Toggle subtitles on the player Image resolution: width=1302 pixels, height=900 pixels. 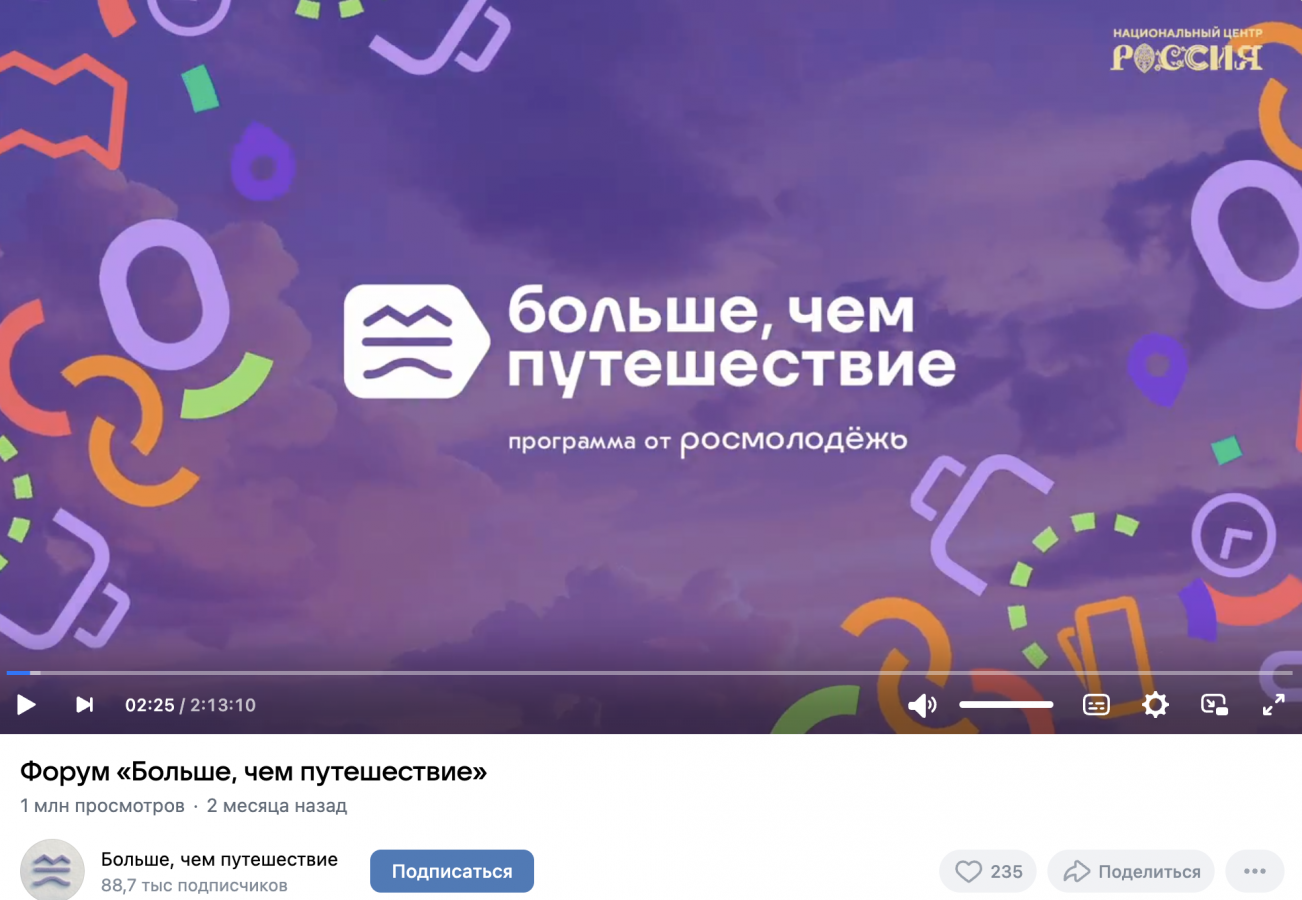click(x=1096, y=705)
